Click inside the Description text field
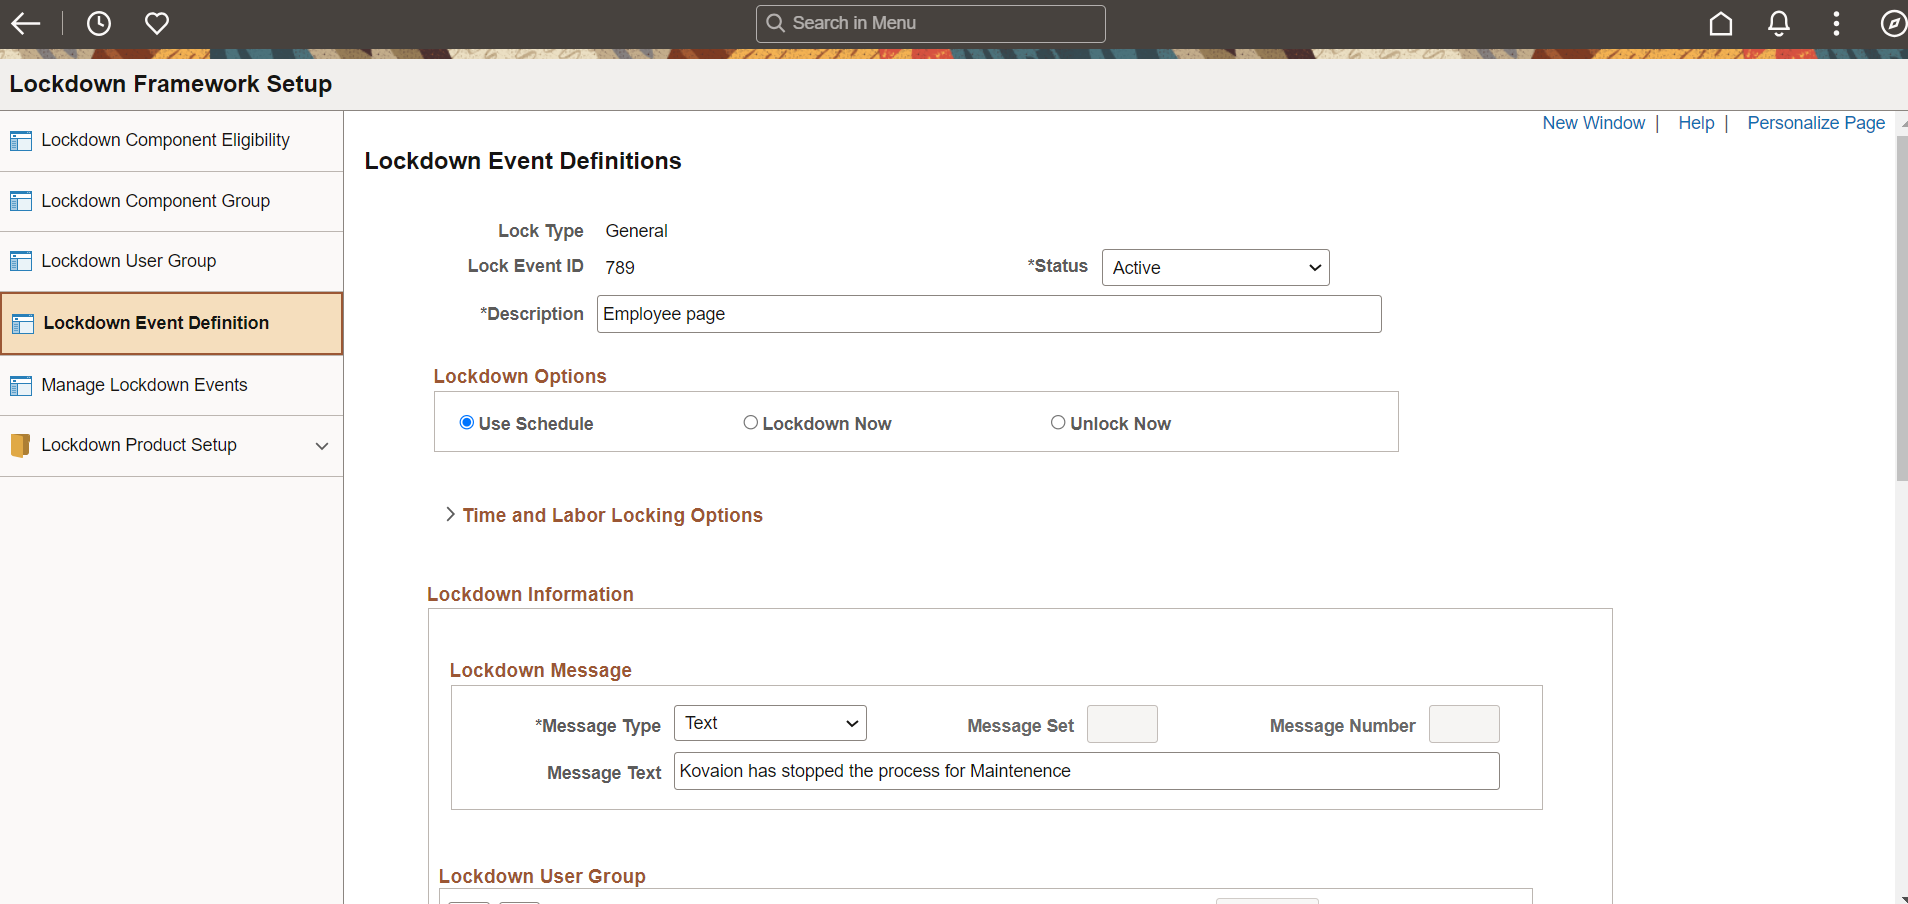Viewport: 1908px width, 904px height. 988,313
